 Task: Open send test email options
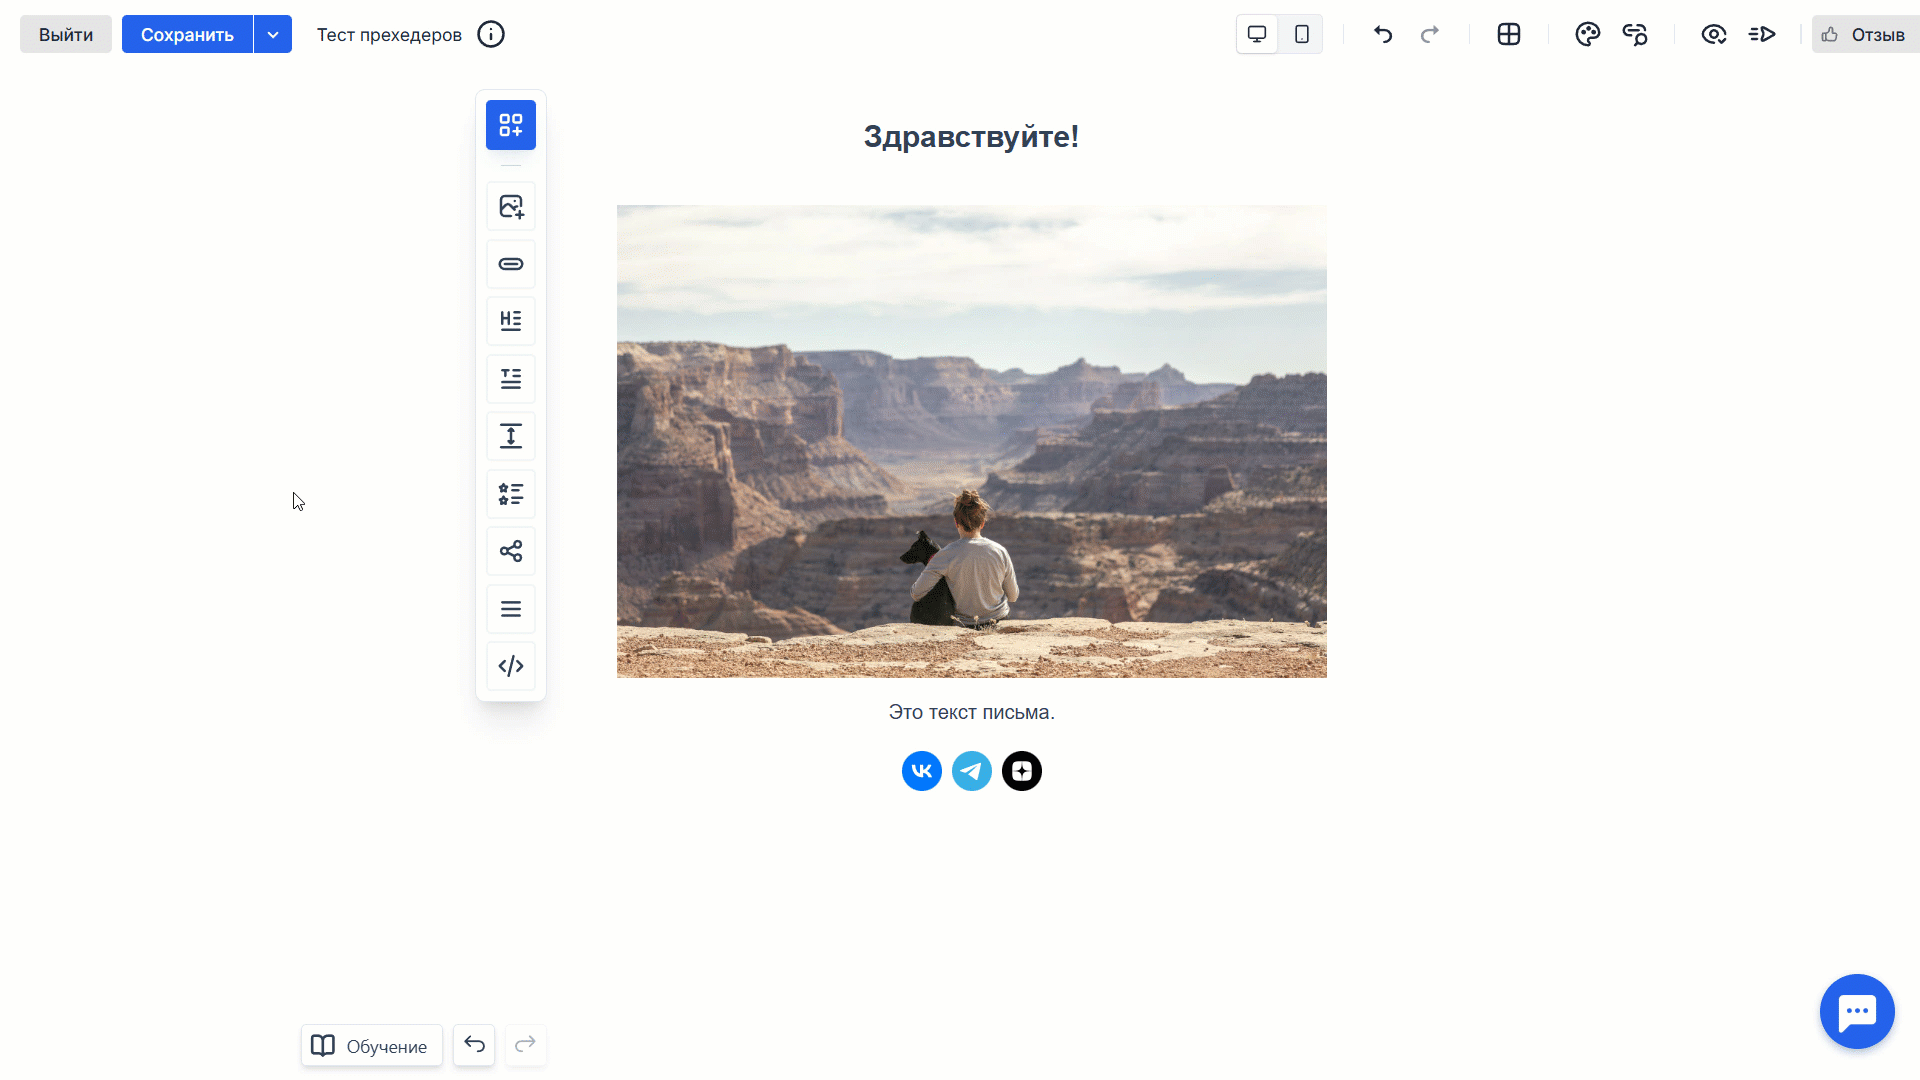point(1762,33)
